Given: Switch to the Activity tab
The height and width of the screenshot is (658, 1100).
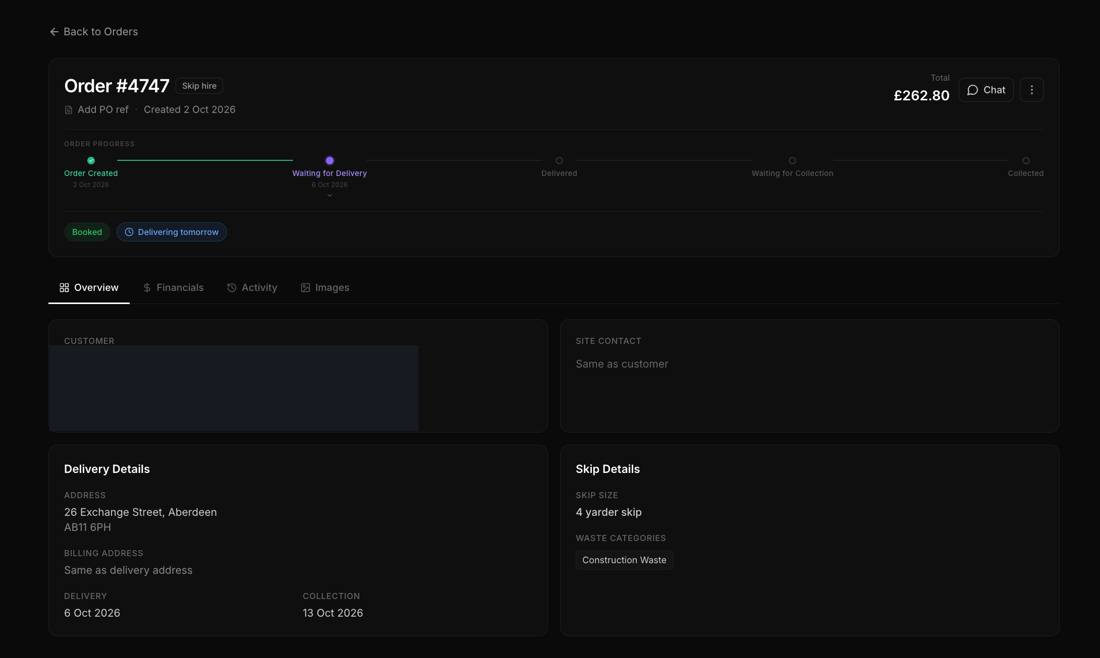Looking at the screenshot, I should point(252,288).
